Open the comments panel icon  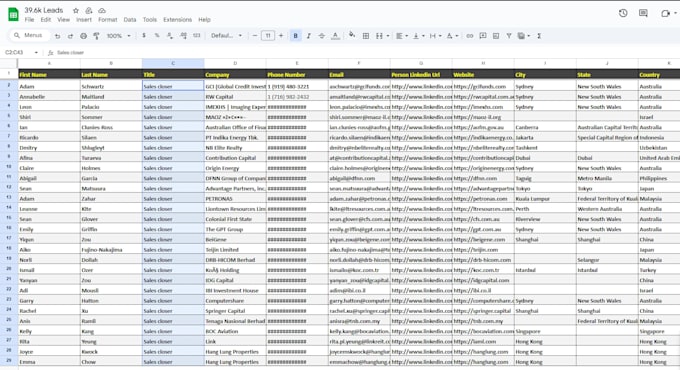pos(644,13)
